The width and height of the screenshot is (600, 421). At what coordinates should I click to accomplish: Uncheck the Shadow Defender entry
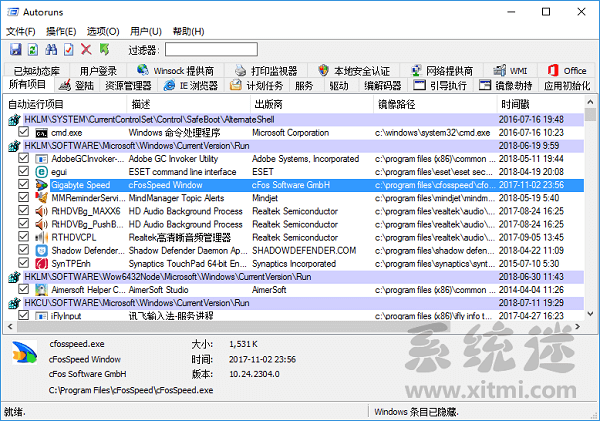(x=24, y=250)
